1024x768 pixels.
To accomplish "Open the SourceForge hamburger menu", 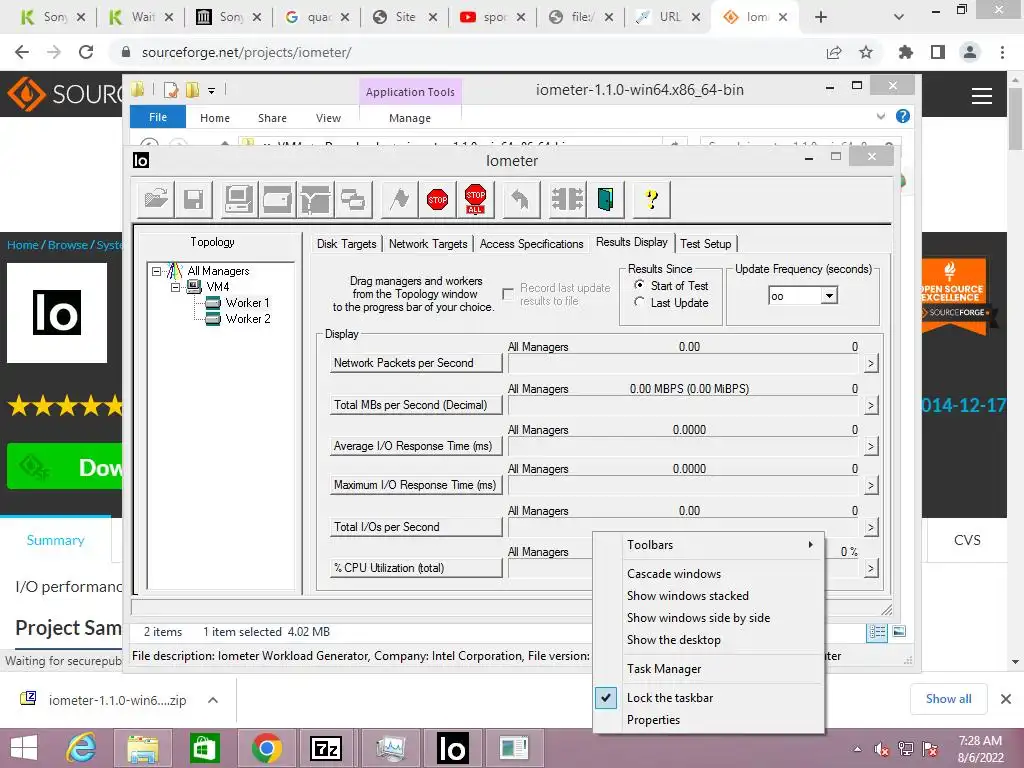I will (982, 96).
